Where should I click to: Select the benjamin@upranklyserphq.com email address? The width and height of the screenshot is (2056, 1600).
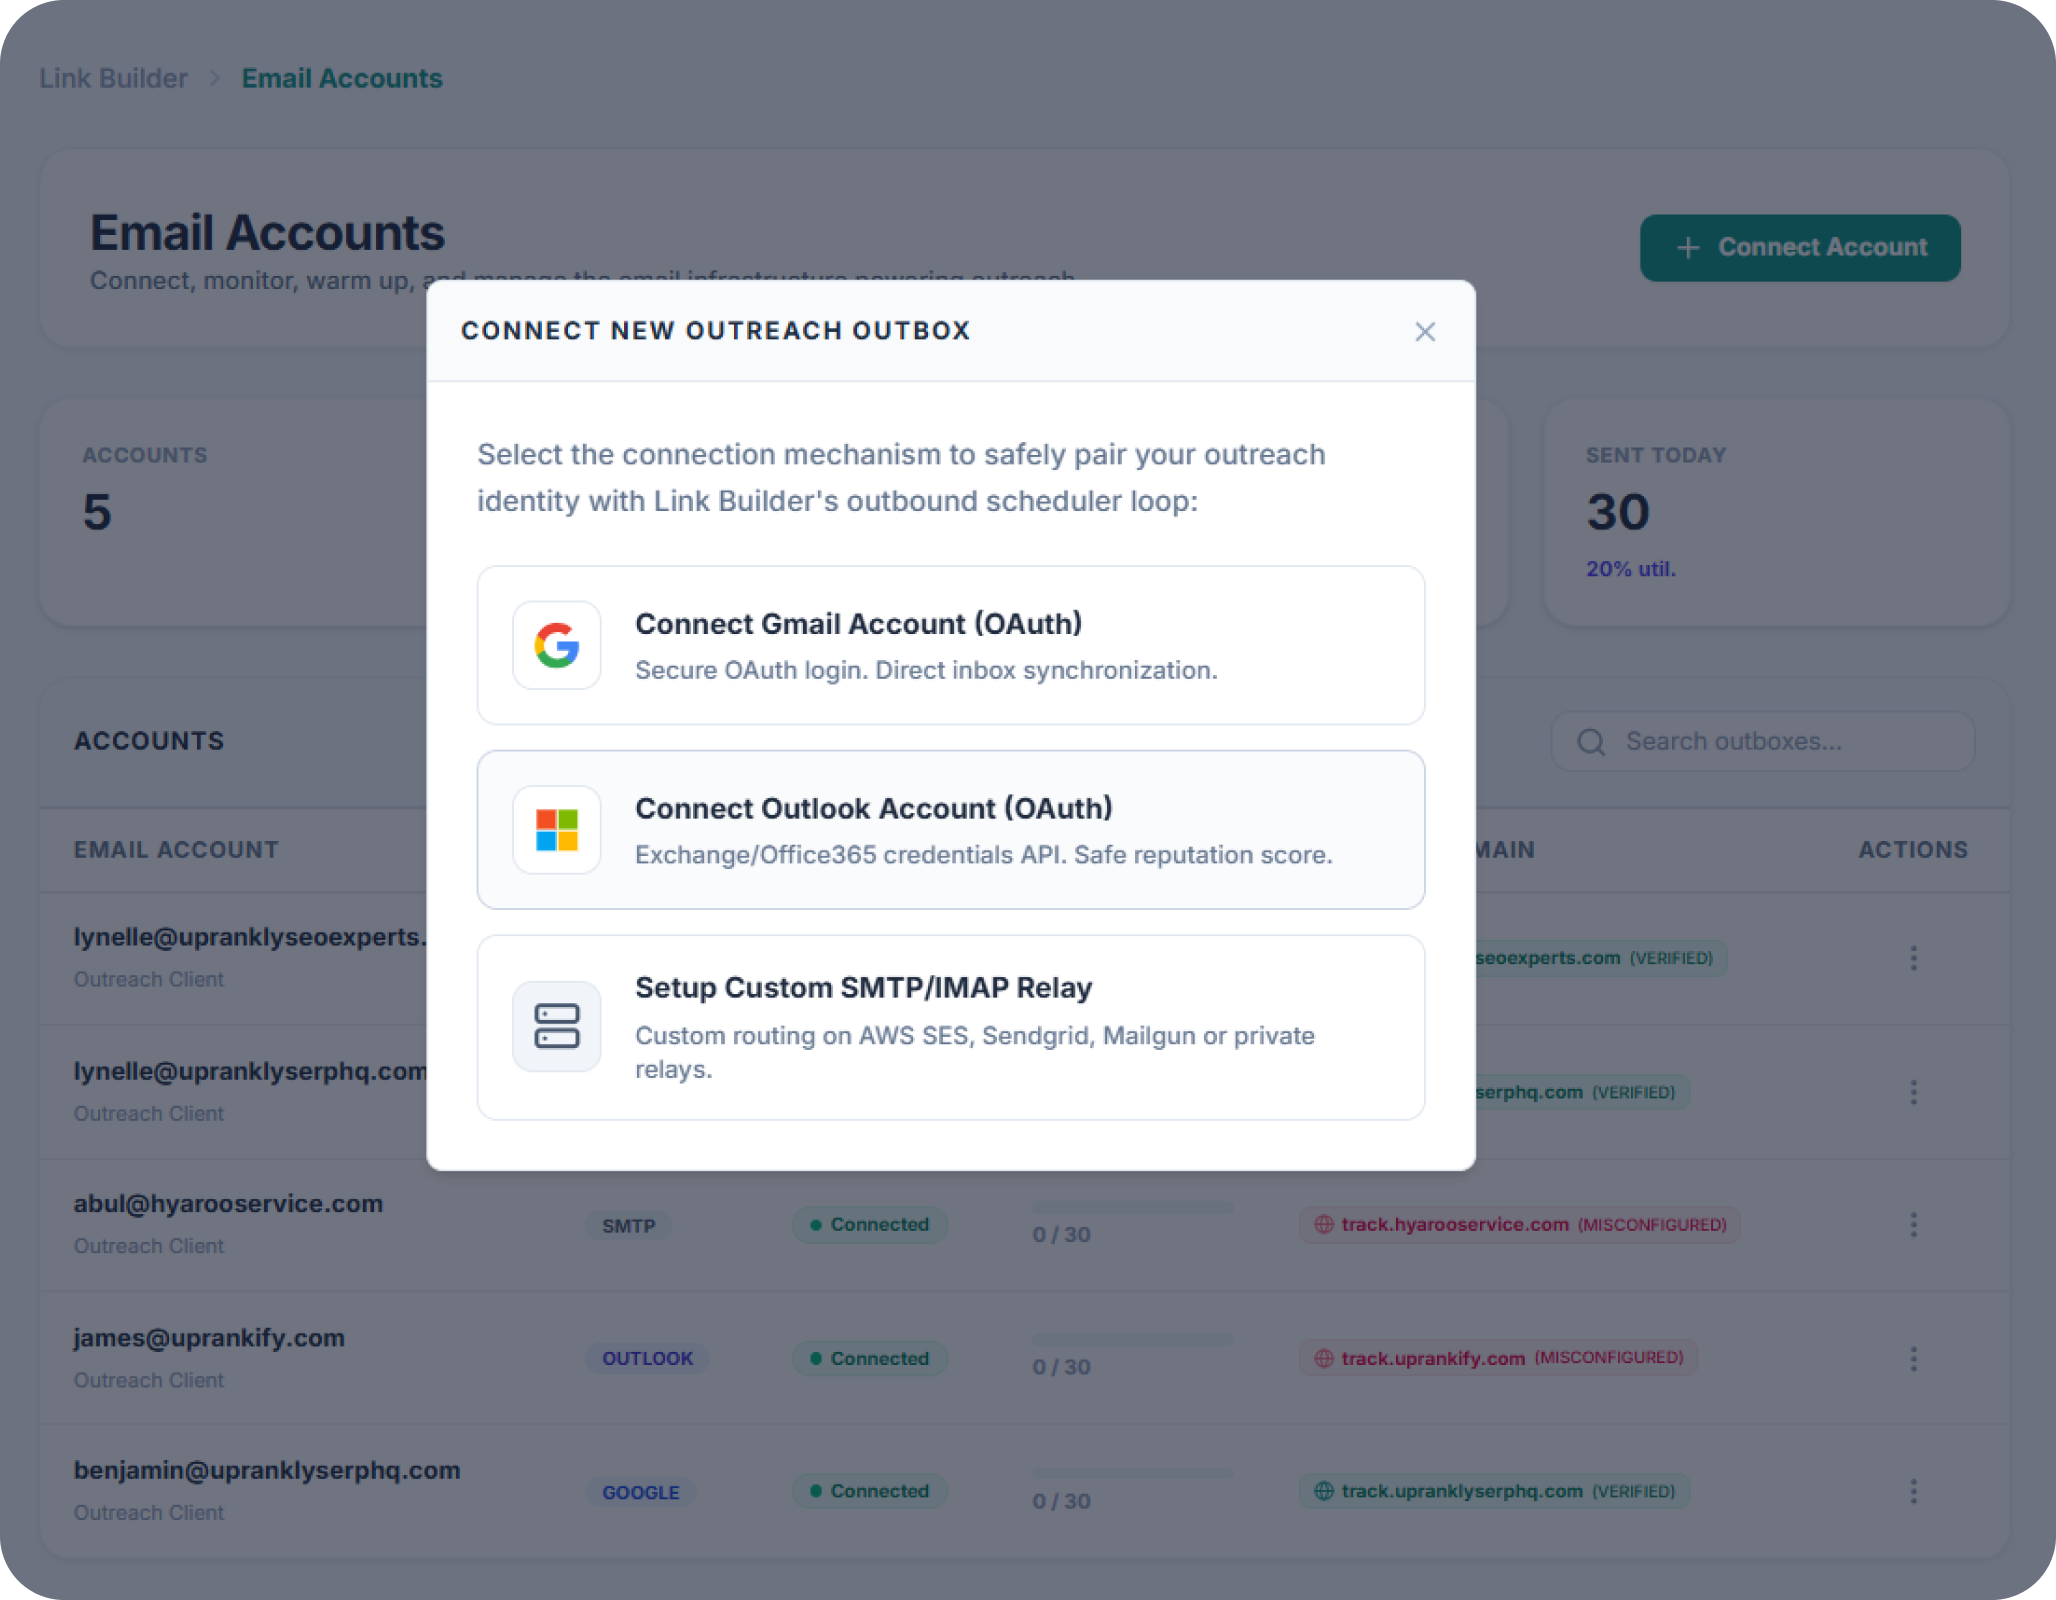coord(267,1471)
